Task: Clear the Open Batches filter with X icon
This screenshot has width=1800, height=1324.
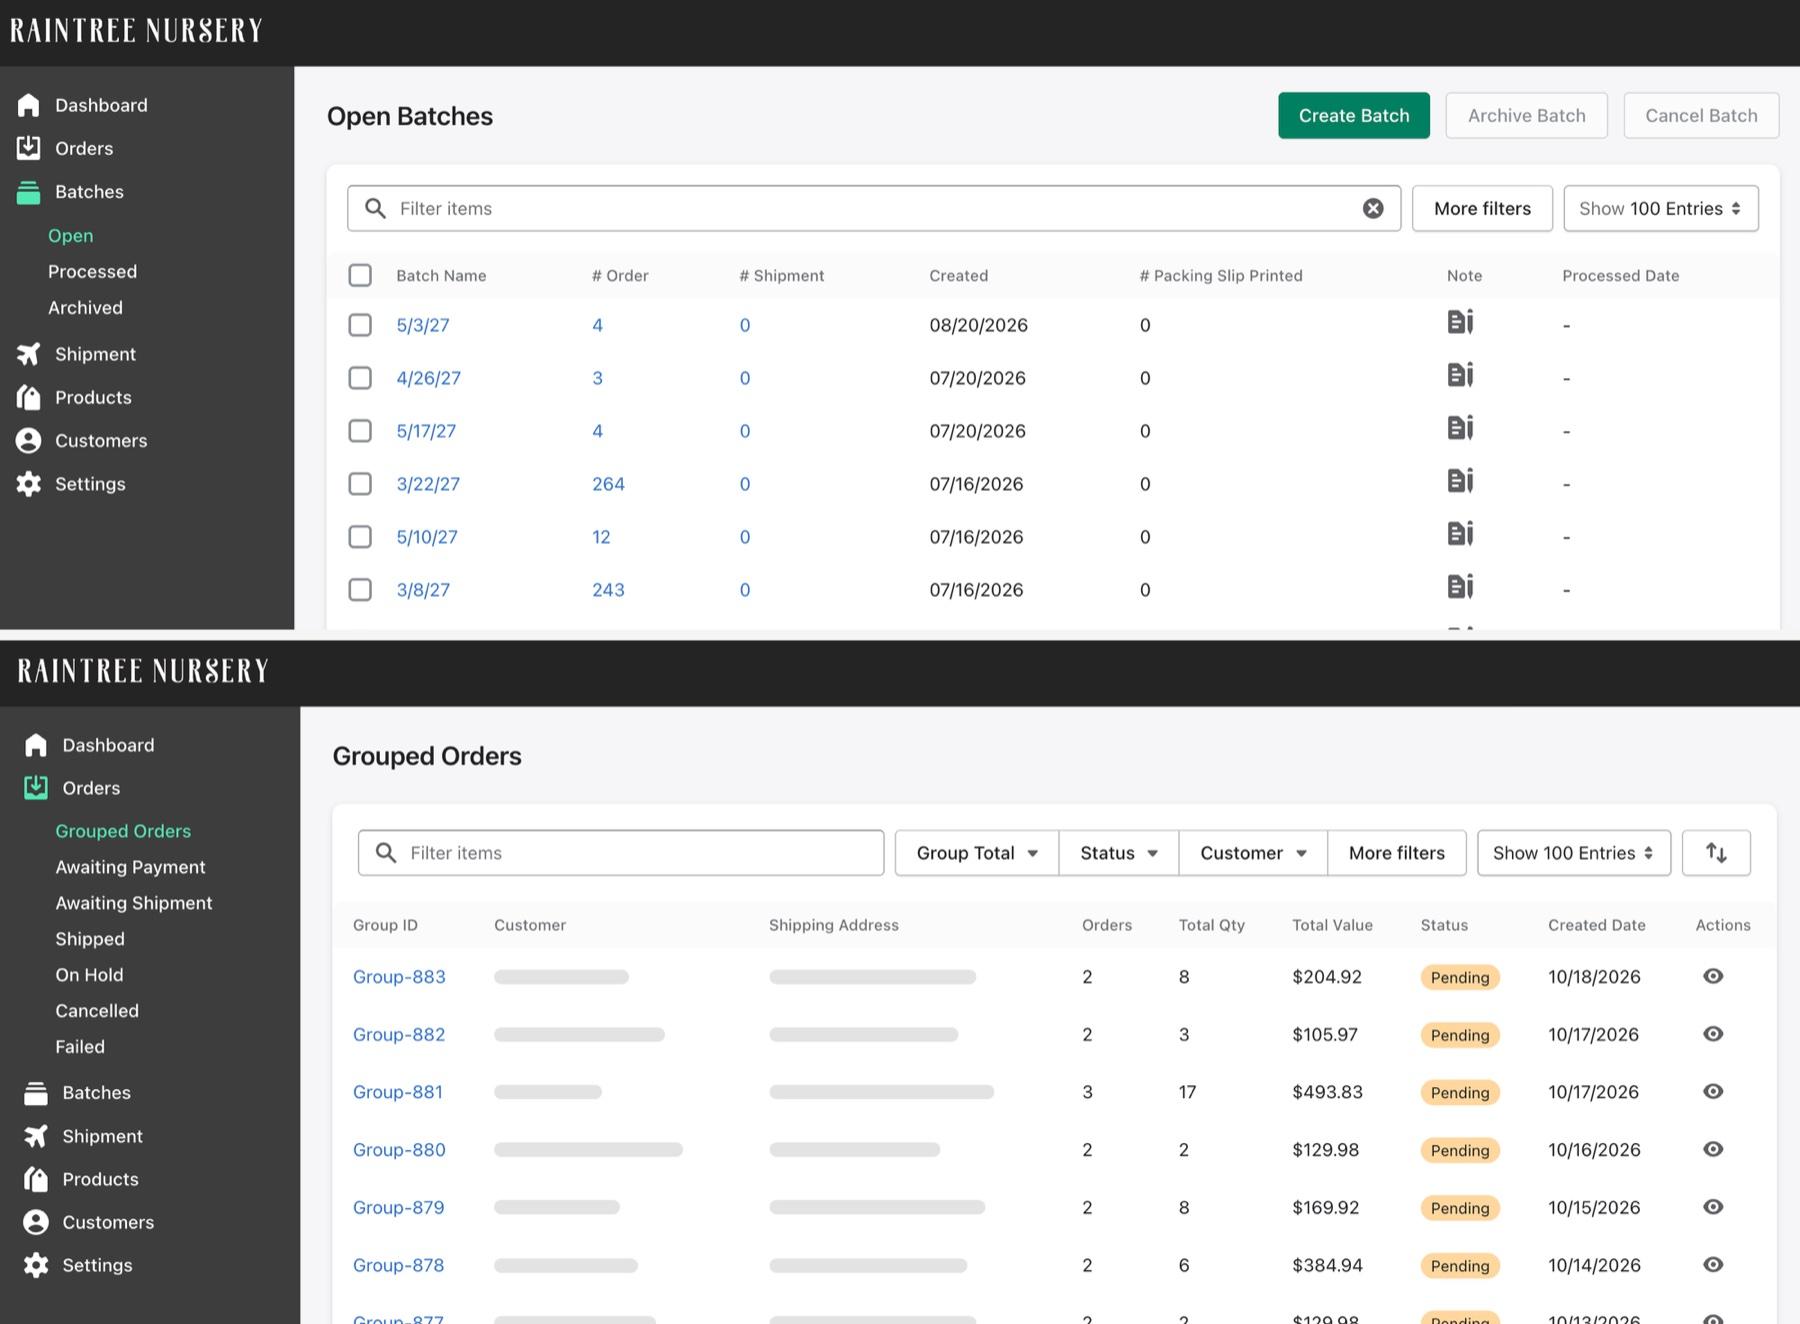Action: (x=1373, y=208)
